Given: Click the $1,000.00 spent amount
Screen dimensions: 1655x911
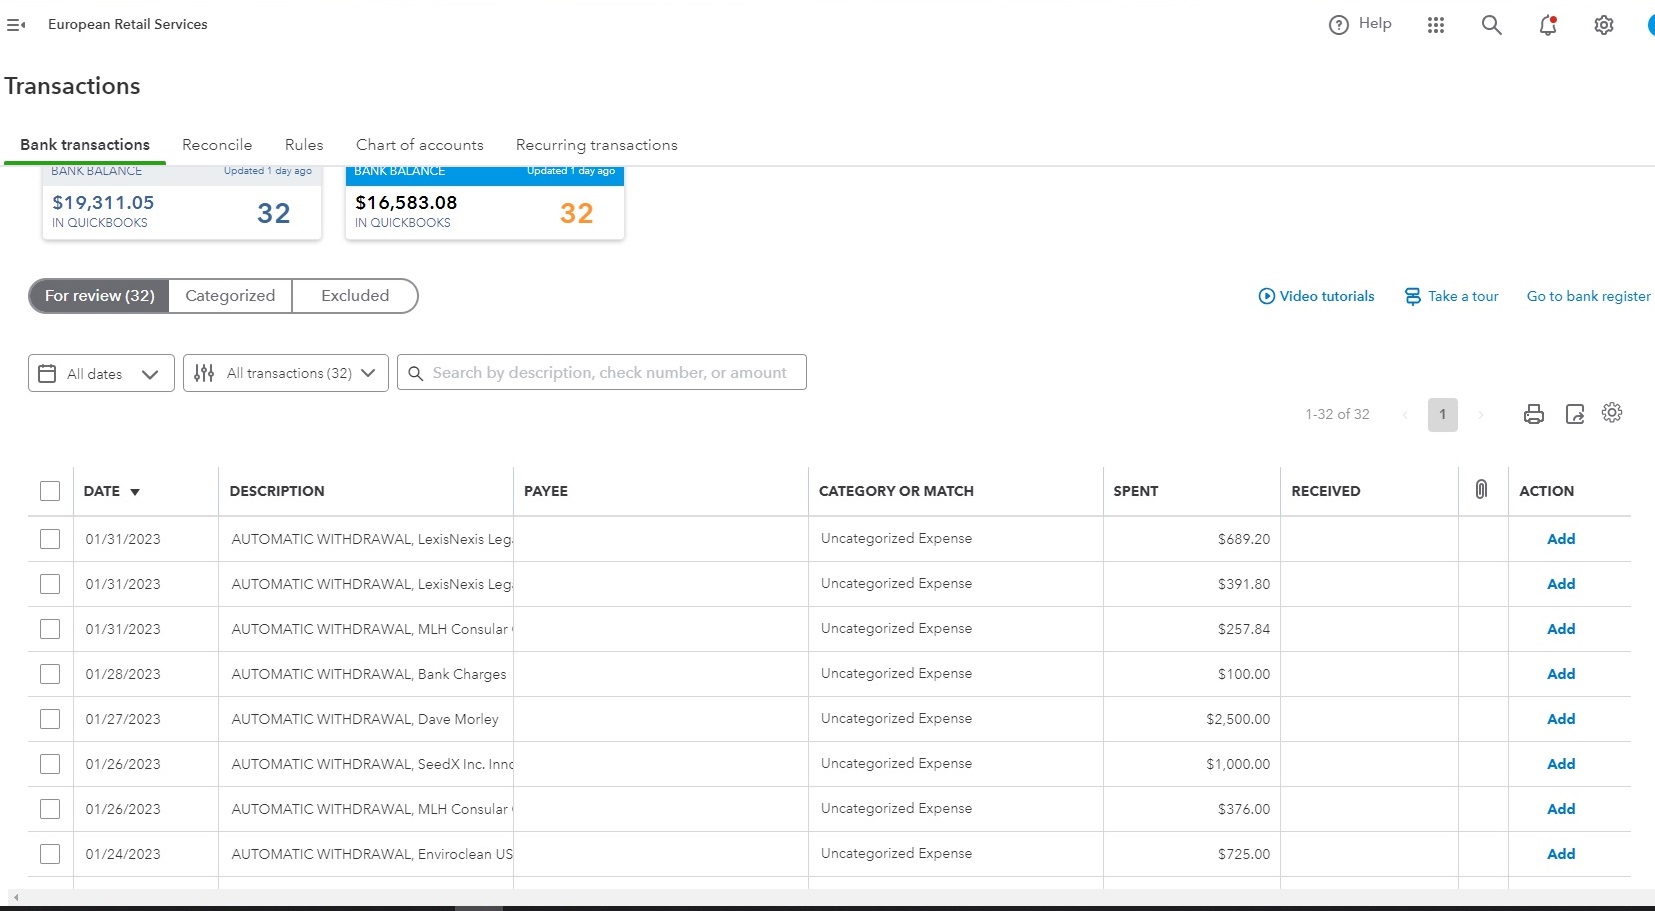Looking at the screenshot, I should click(x=1238, y=764).
